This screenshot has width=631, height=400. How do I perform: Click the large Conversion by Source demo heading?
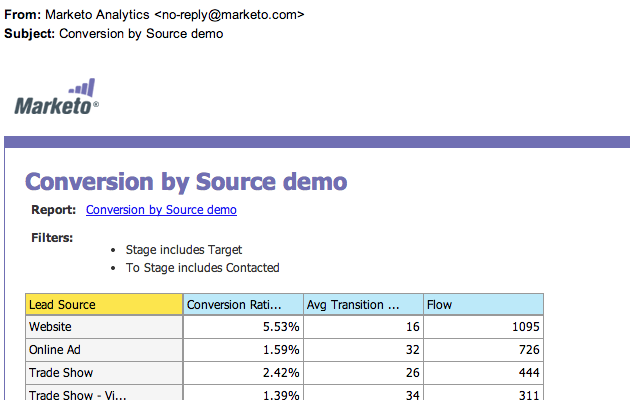click(x=186, y=182)
